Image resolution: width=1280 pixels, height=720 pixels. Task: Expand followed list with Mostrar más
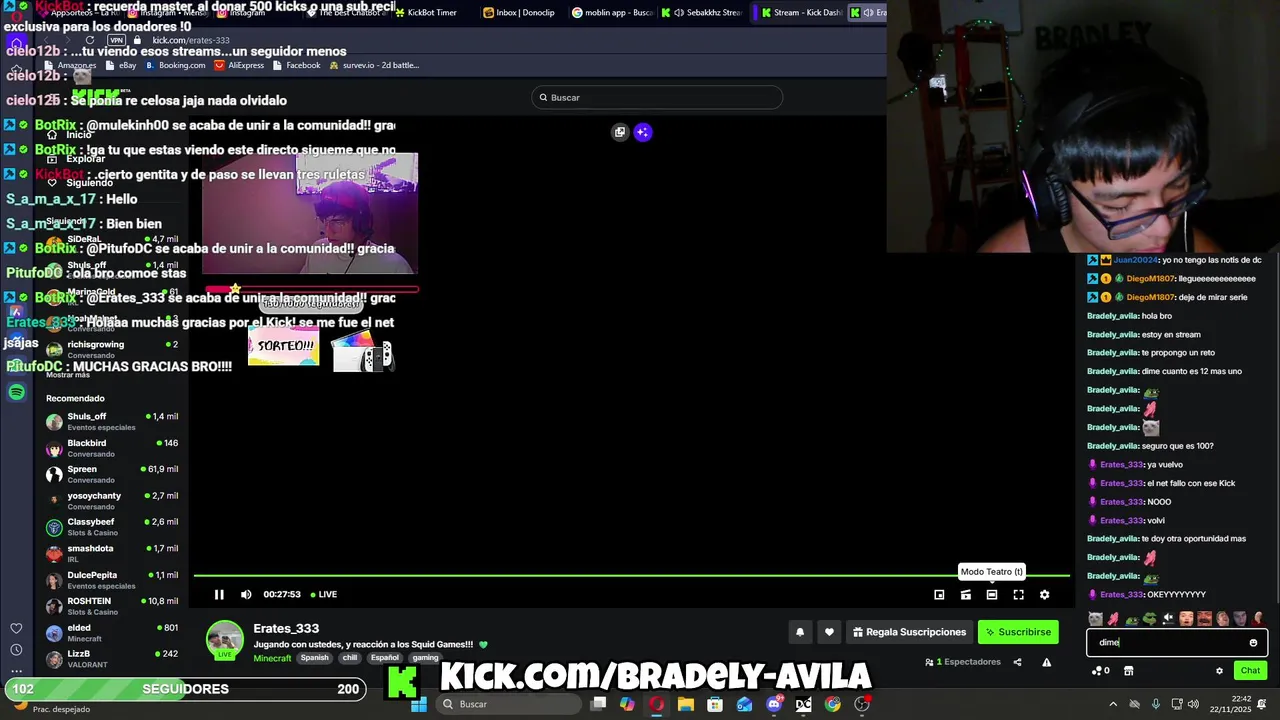tap(68, 375)
